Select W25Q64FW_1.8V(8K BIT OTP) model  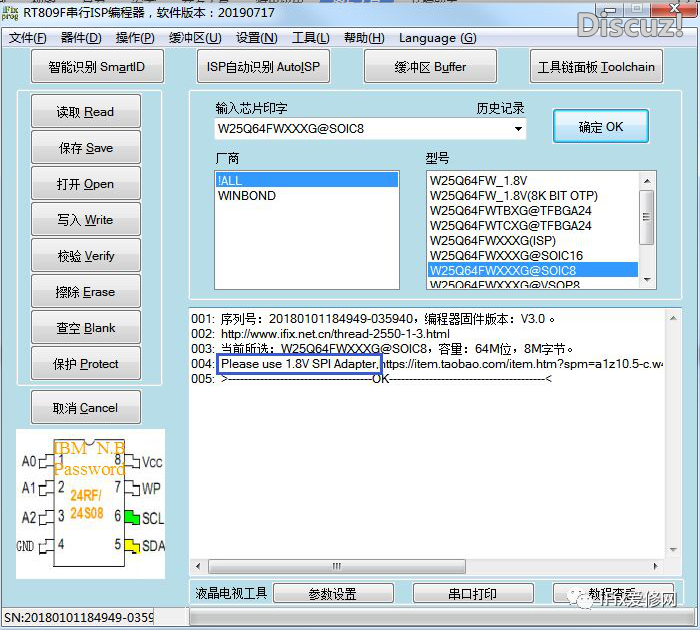click(532, 196)
